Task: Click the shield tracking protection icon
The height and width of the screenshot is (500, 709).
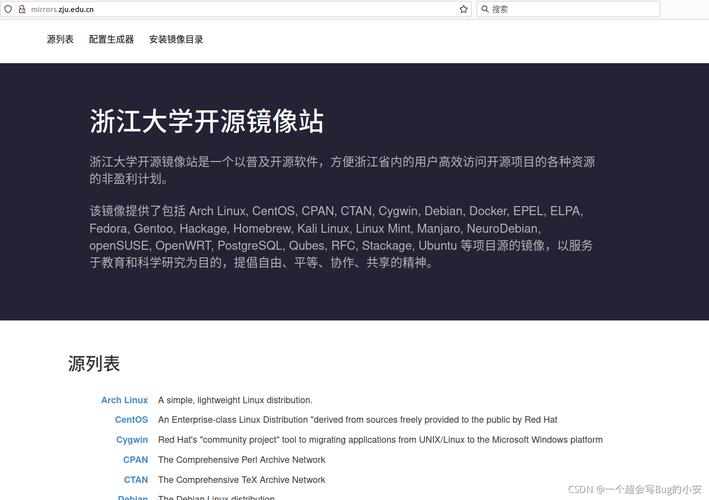Action: 8,9
